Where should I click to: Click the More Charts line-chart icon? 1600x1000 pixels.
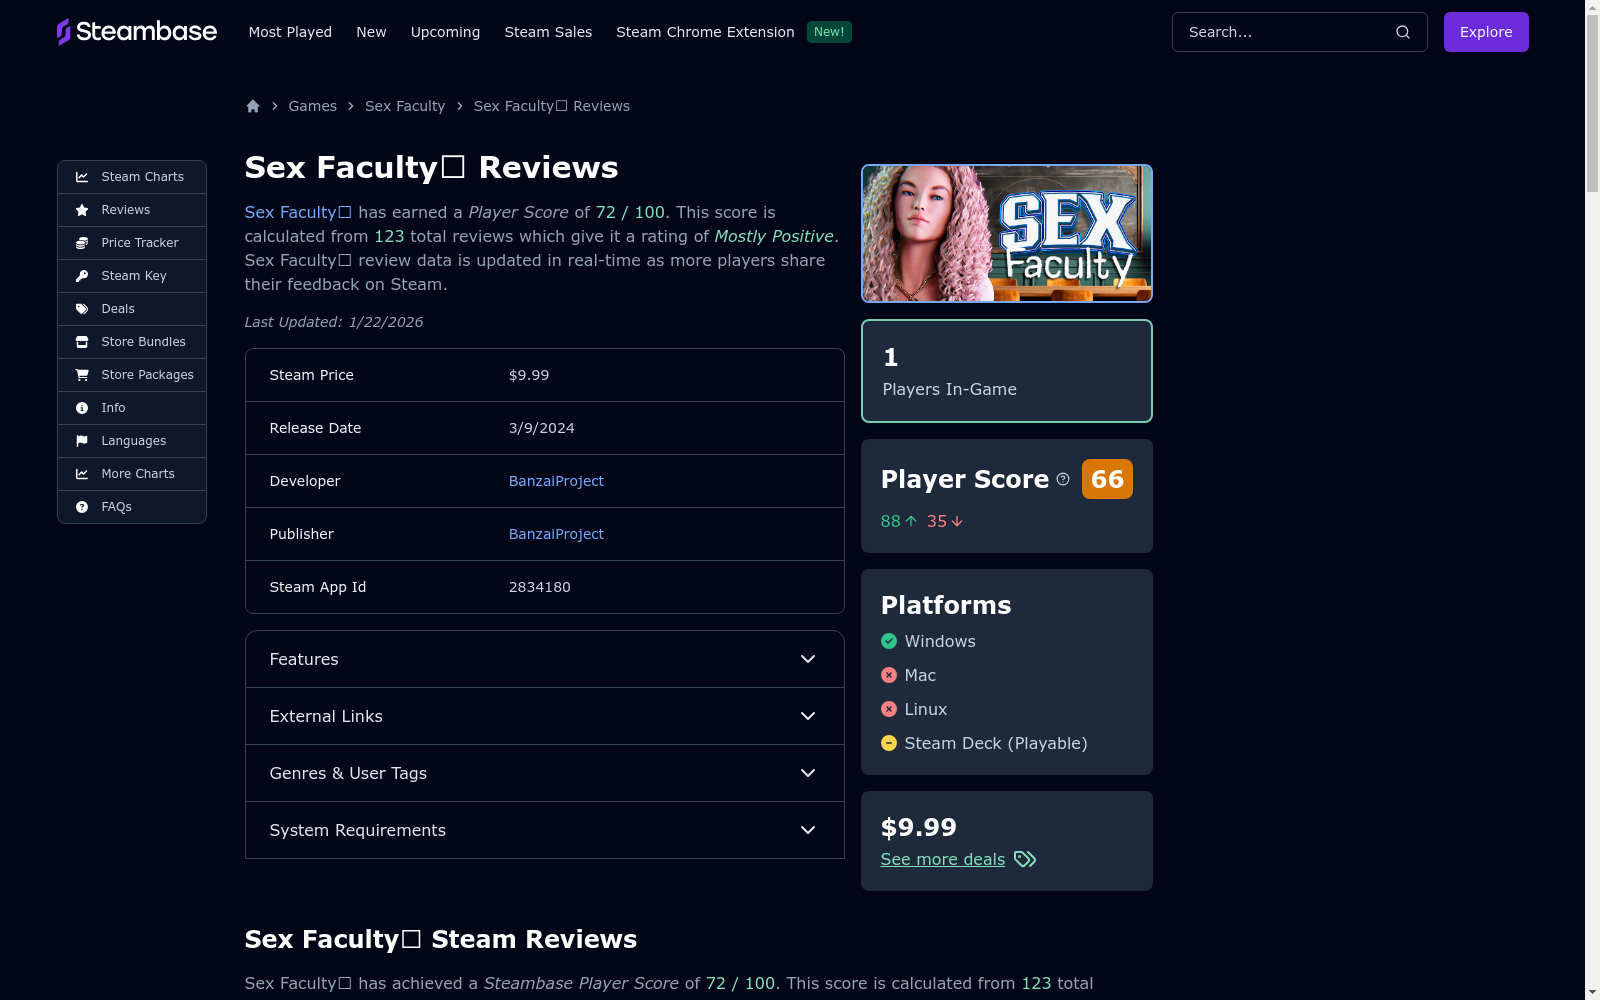tap(82, 474)
